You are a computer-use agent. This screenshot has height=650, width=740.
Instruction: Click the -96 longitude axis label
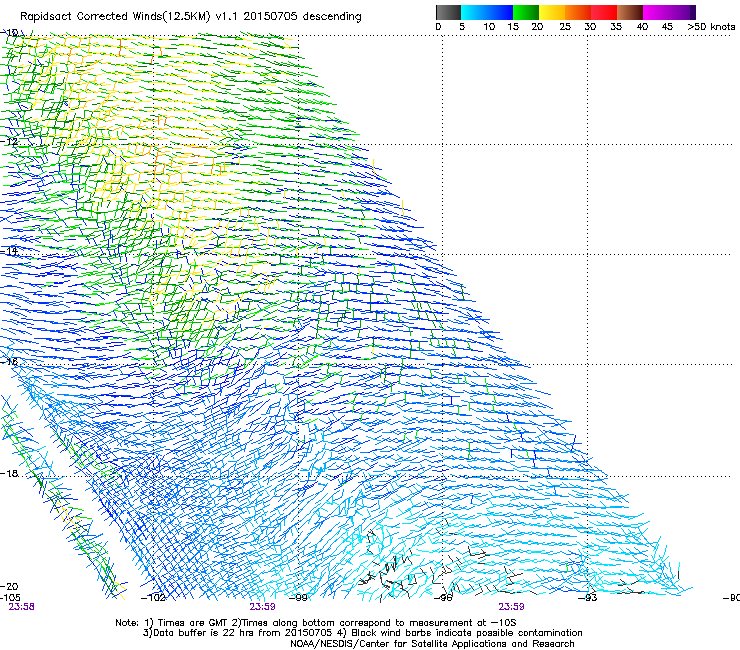pyautogui.click(x=443, y=597)
